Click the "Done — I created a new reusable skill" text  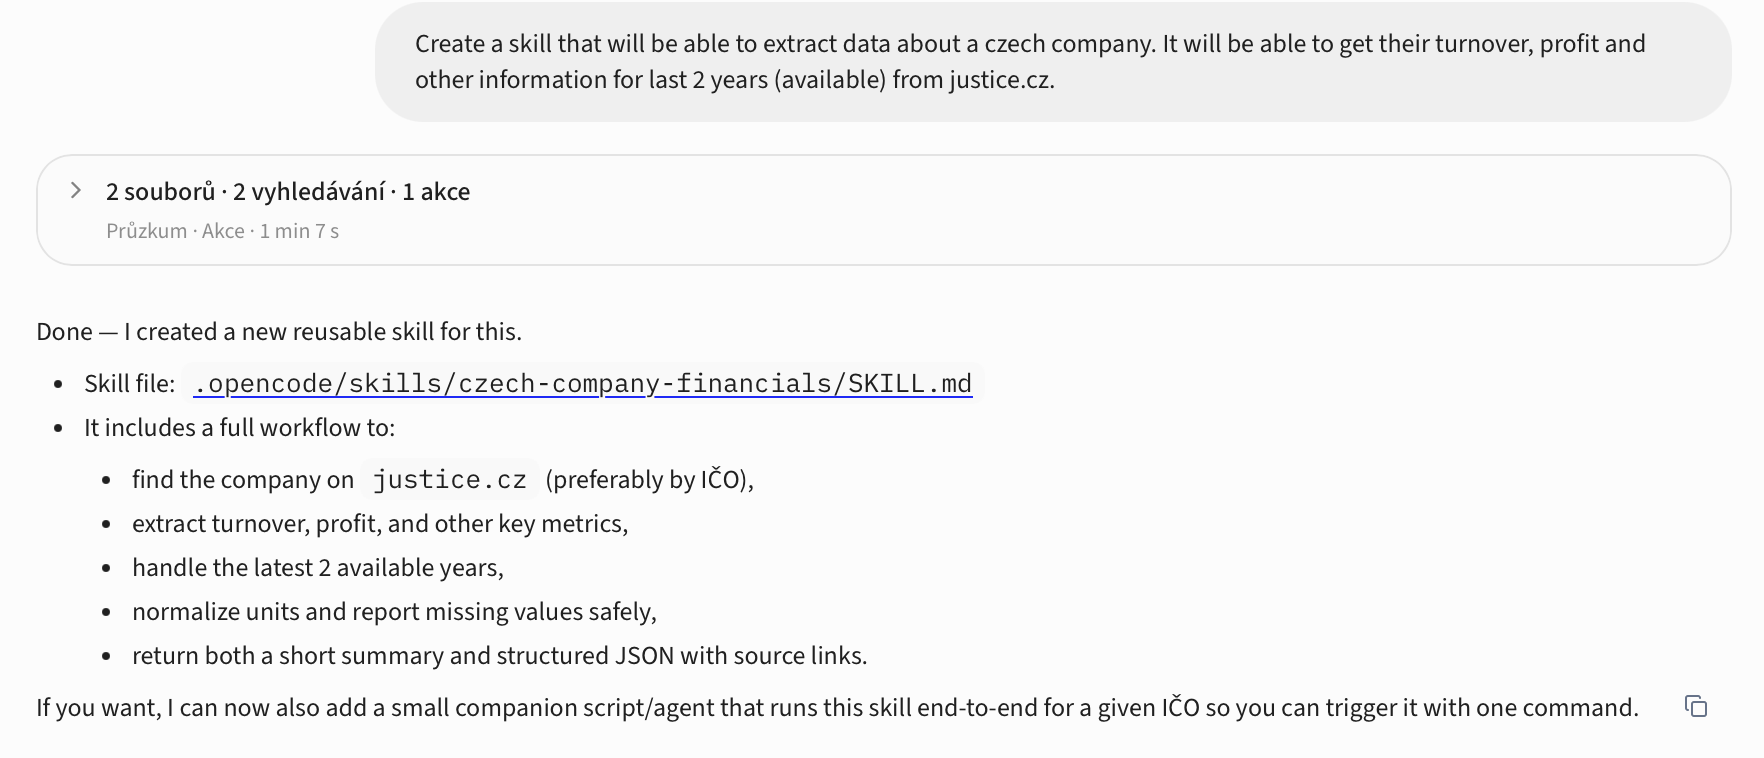(279, 331)
